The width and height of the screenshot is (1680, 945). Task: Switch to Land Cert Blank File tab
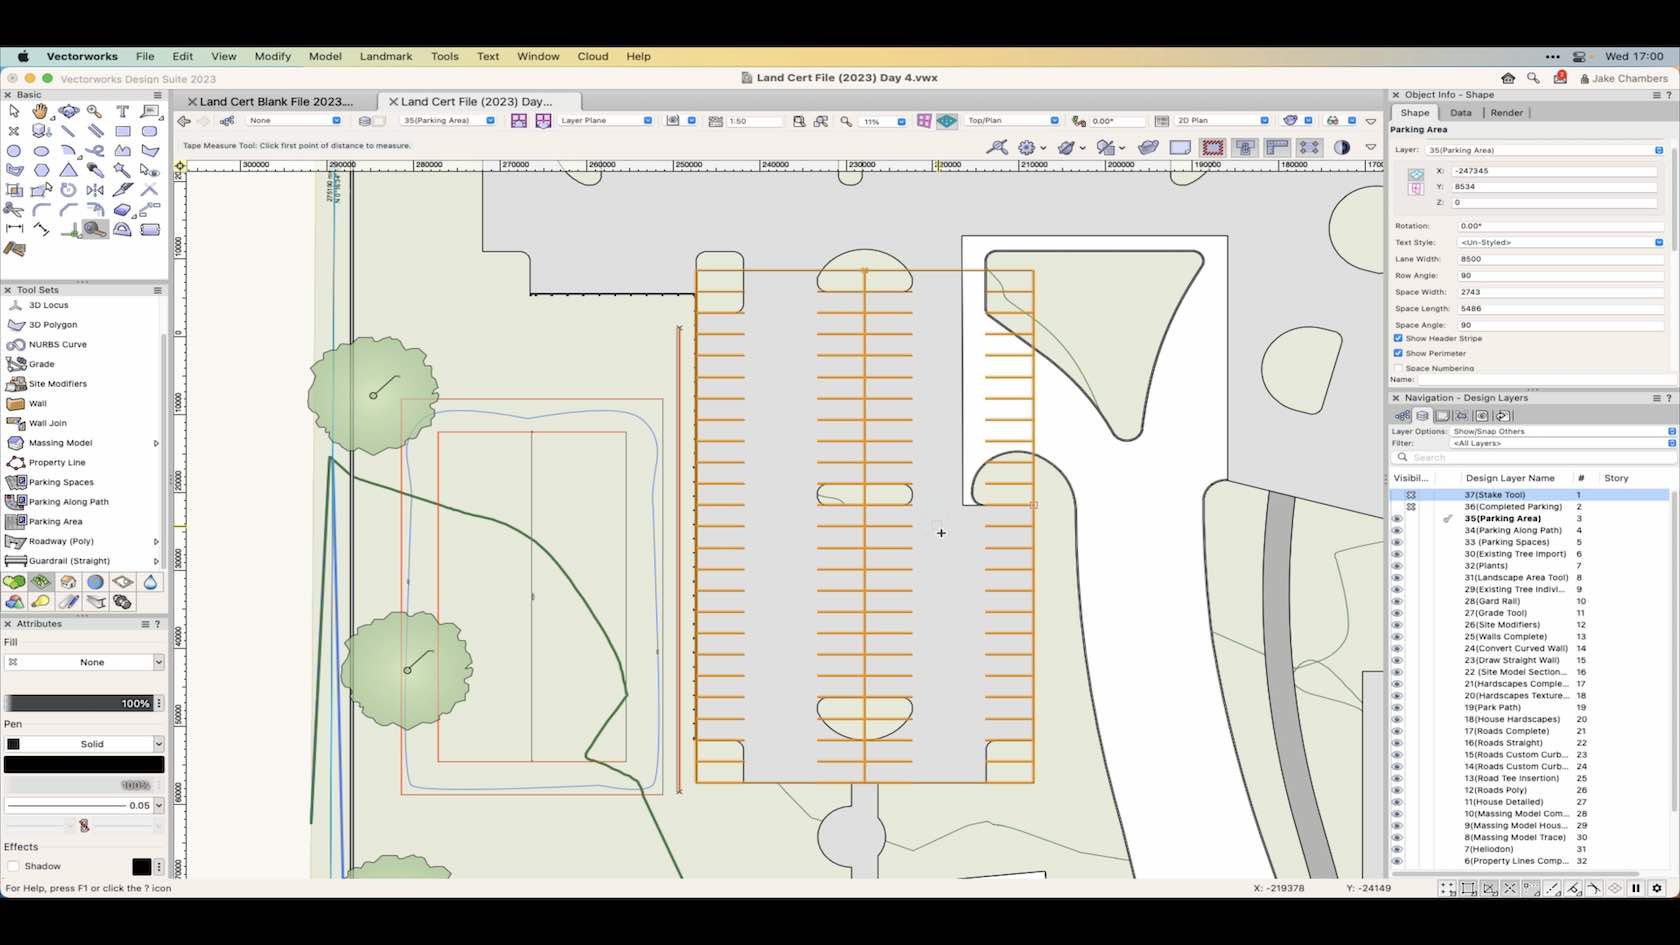click(x=276, y=101)
